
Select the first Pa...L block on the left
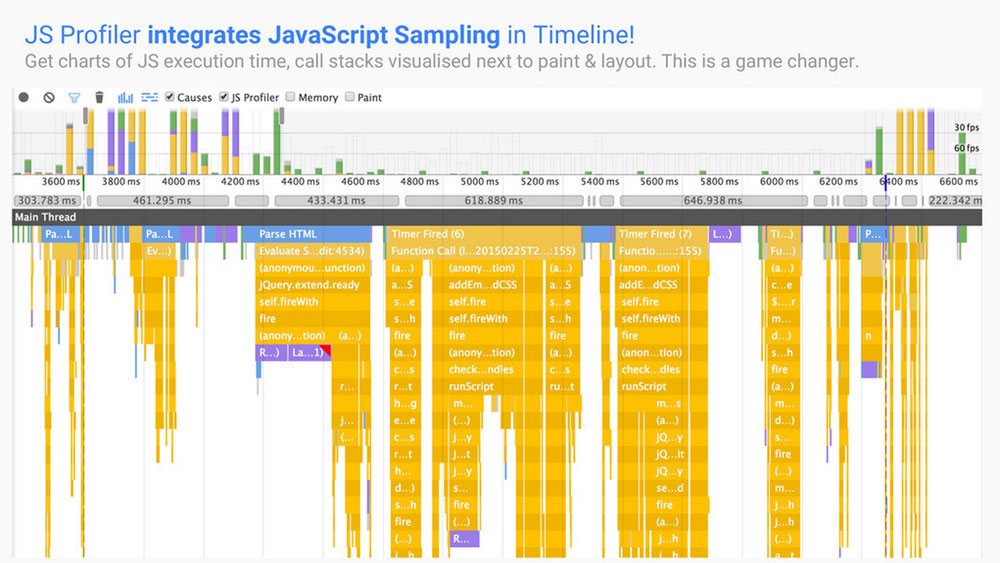(59, 234)
